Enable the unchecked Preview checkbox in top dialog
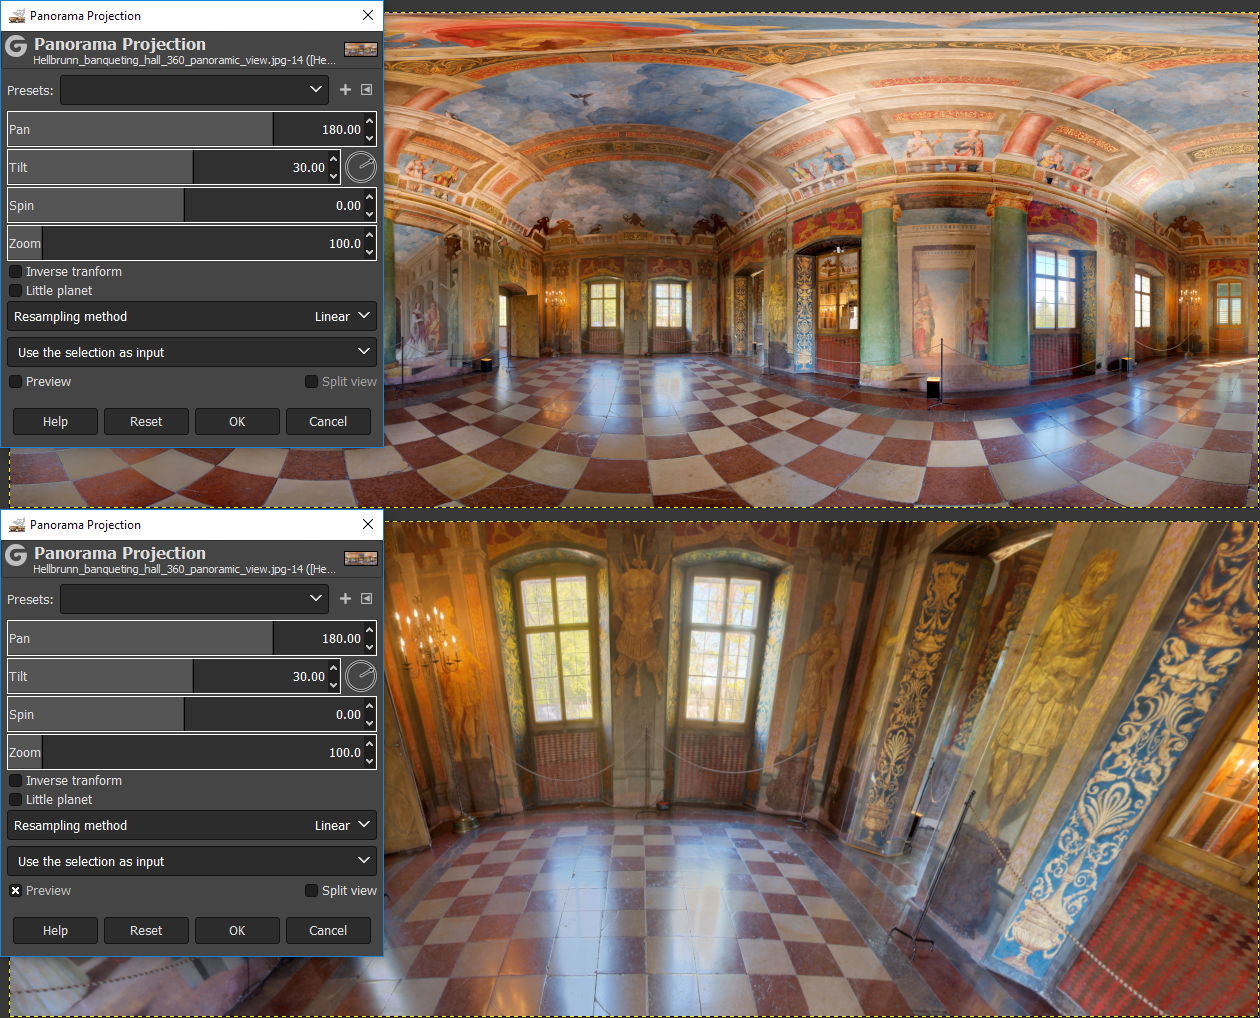 (16, 382)
